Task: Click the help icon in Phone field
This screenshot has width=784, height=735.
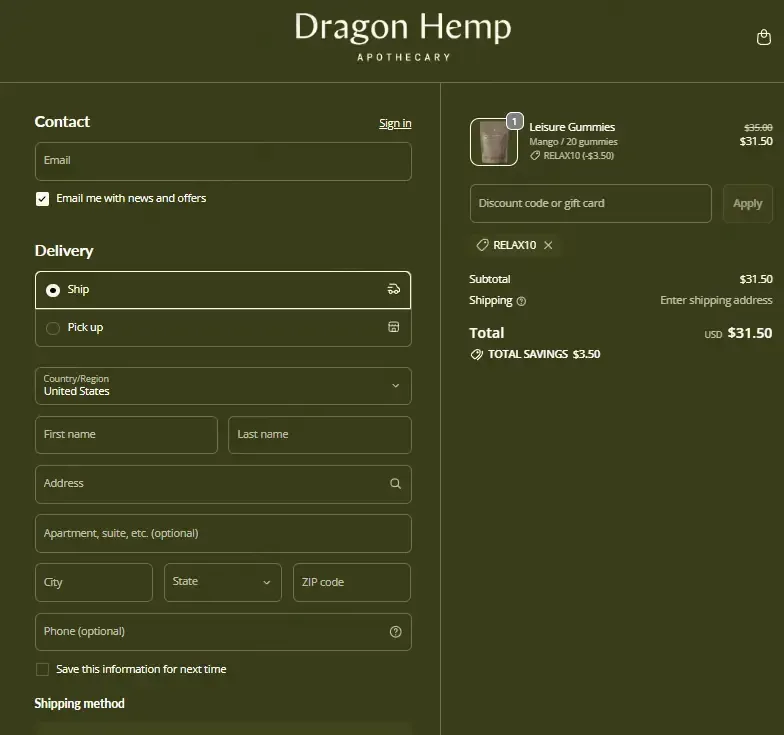Action: coord(395,632)
